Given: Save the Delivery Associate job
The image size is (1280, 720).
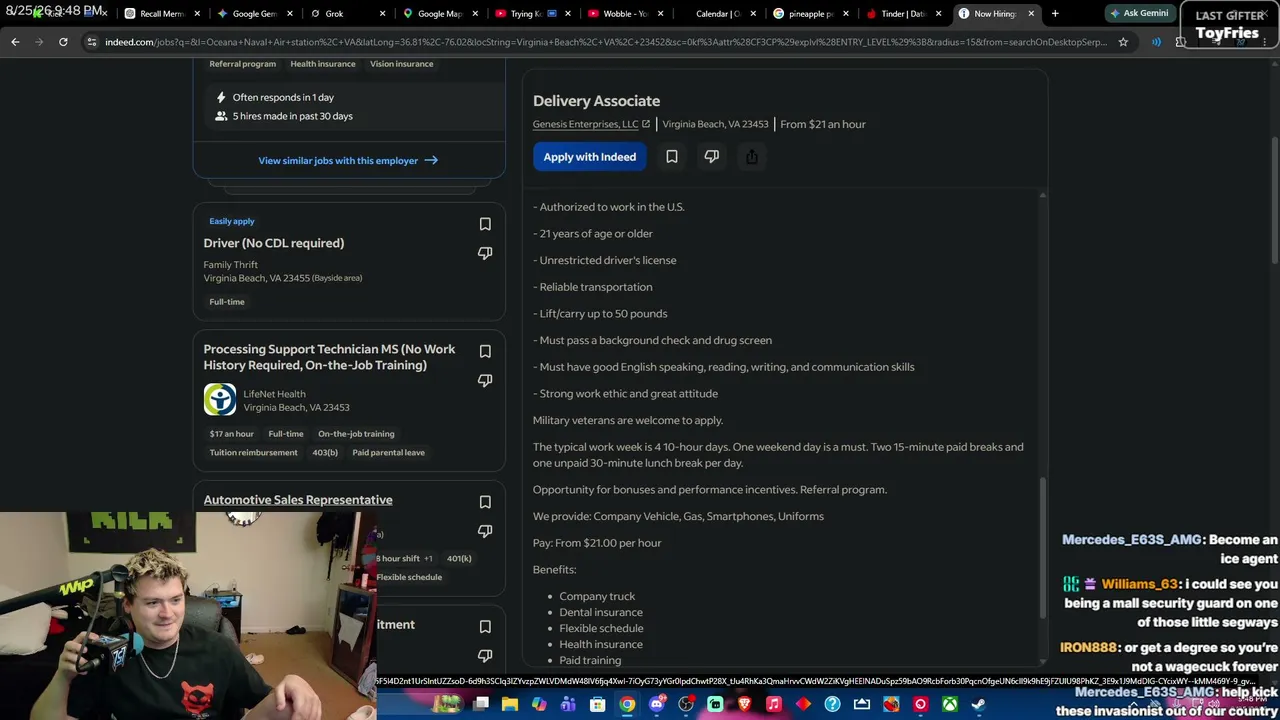Looking at the screenshot, I should click(x=672, y=157).
